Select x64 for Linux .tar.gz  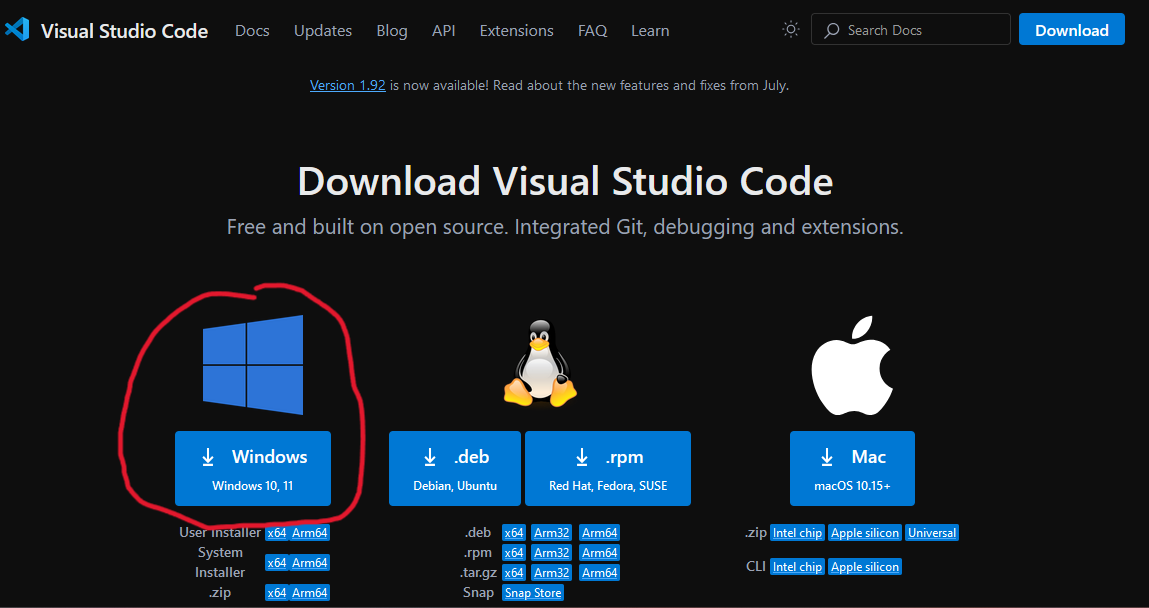point(514,572)
